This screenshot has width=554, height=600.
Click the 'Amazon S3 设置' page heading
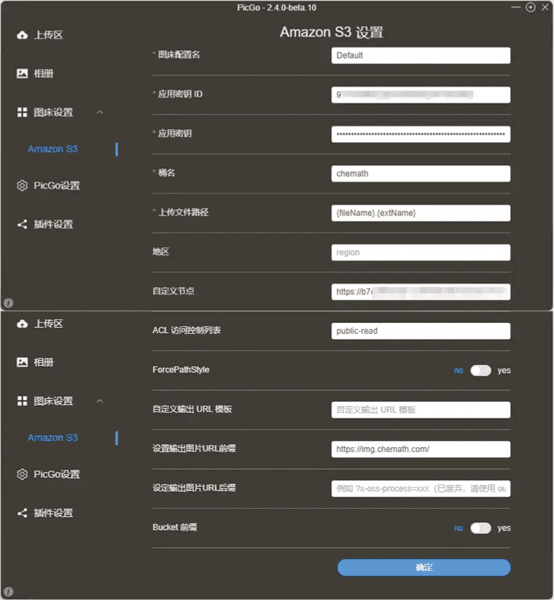point(331,32)
